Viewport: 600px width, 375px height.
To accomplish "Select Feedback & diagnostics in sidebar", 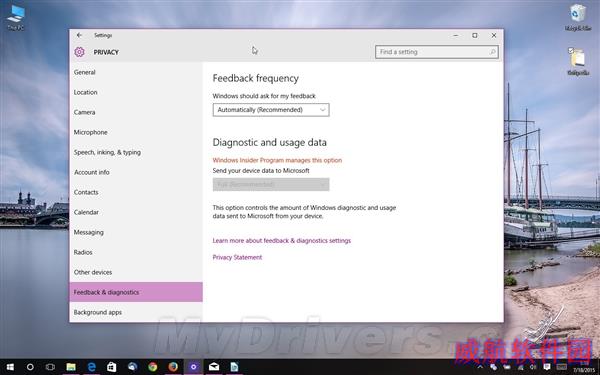I will (x=136, y=292).
